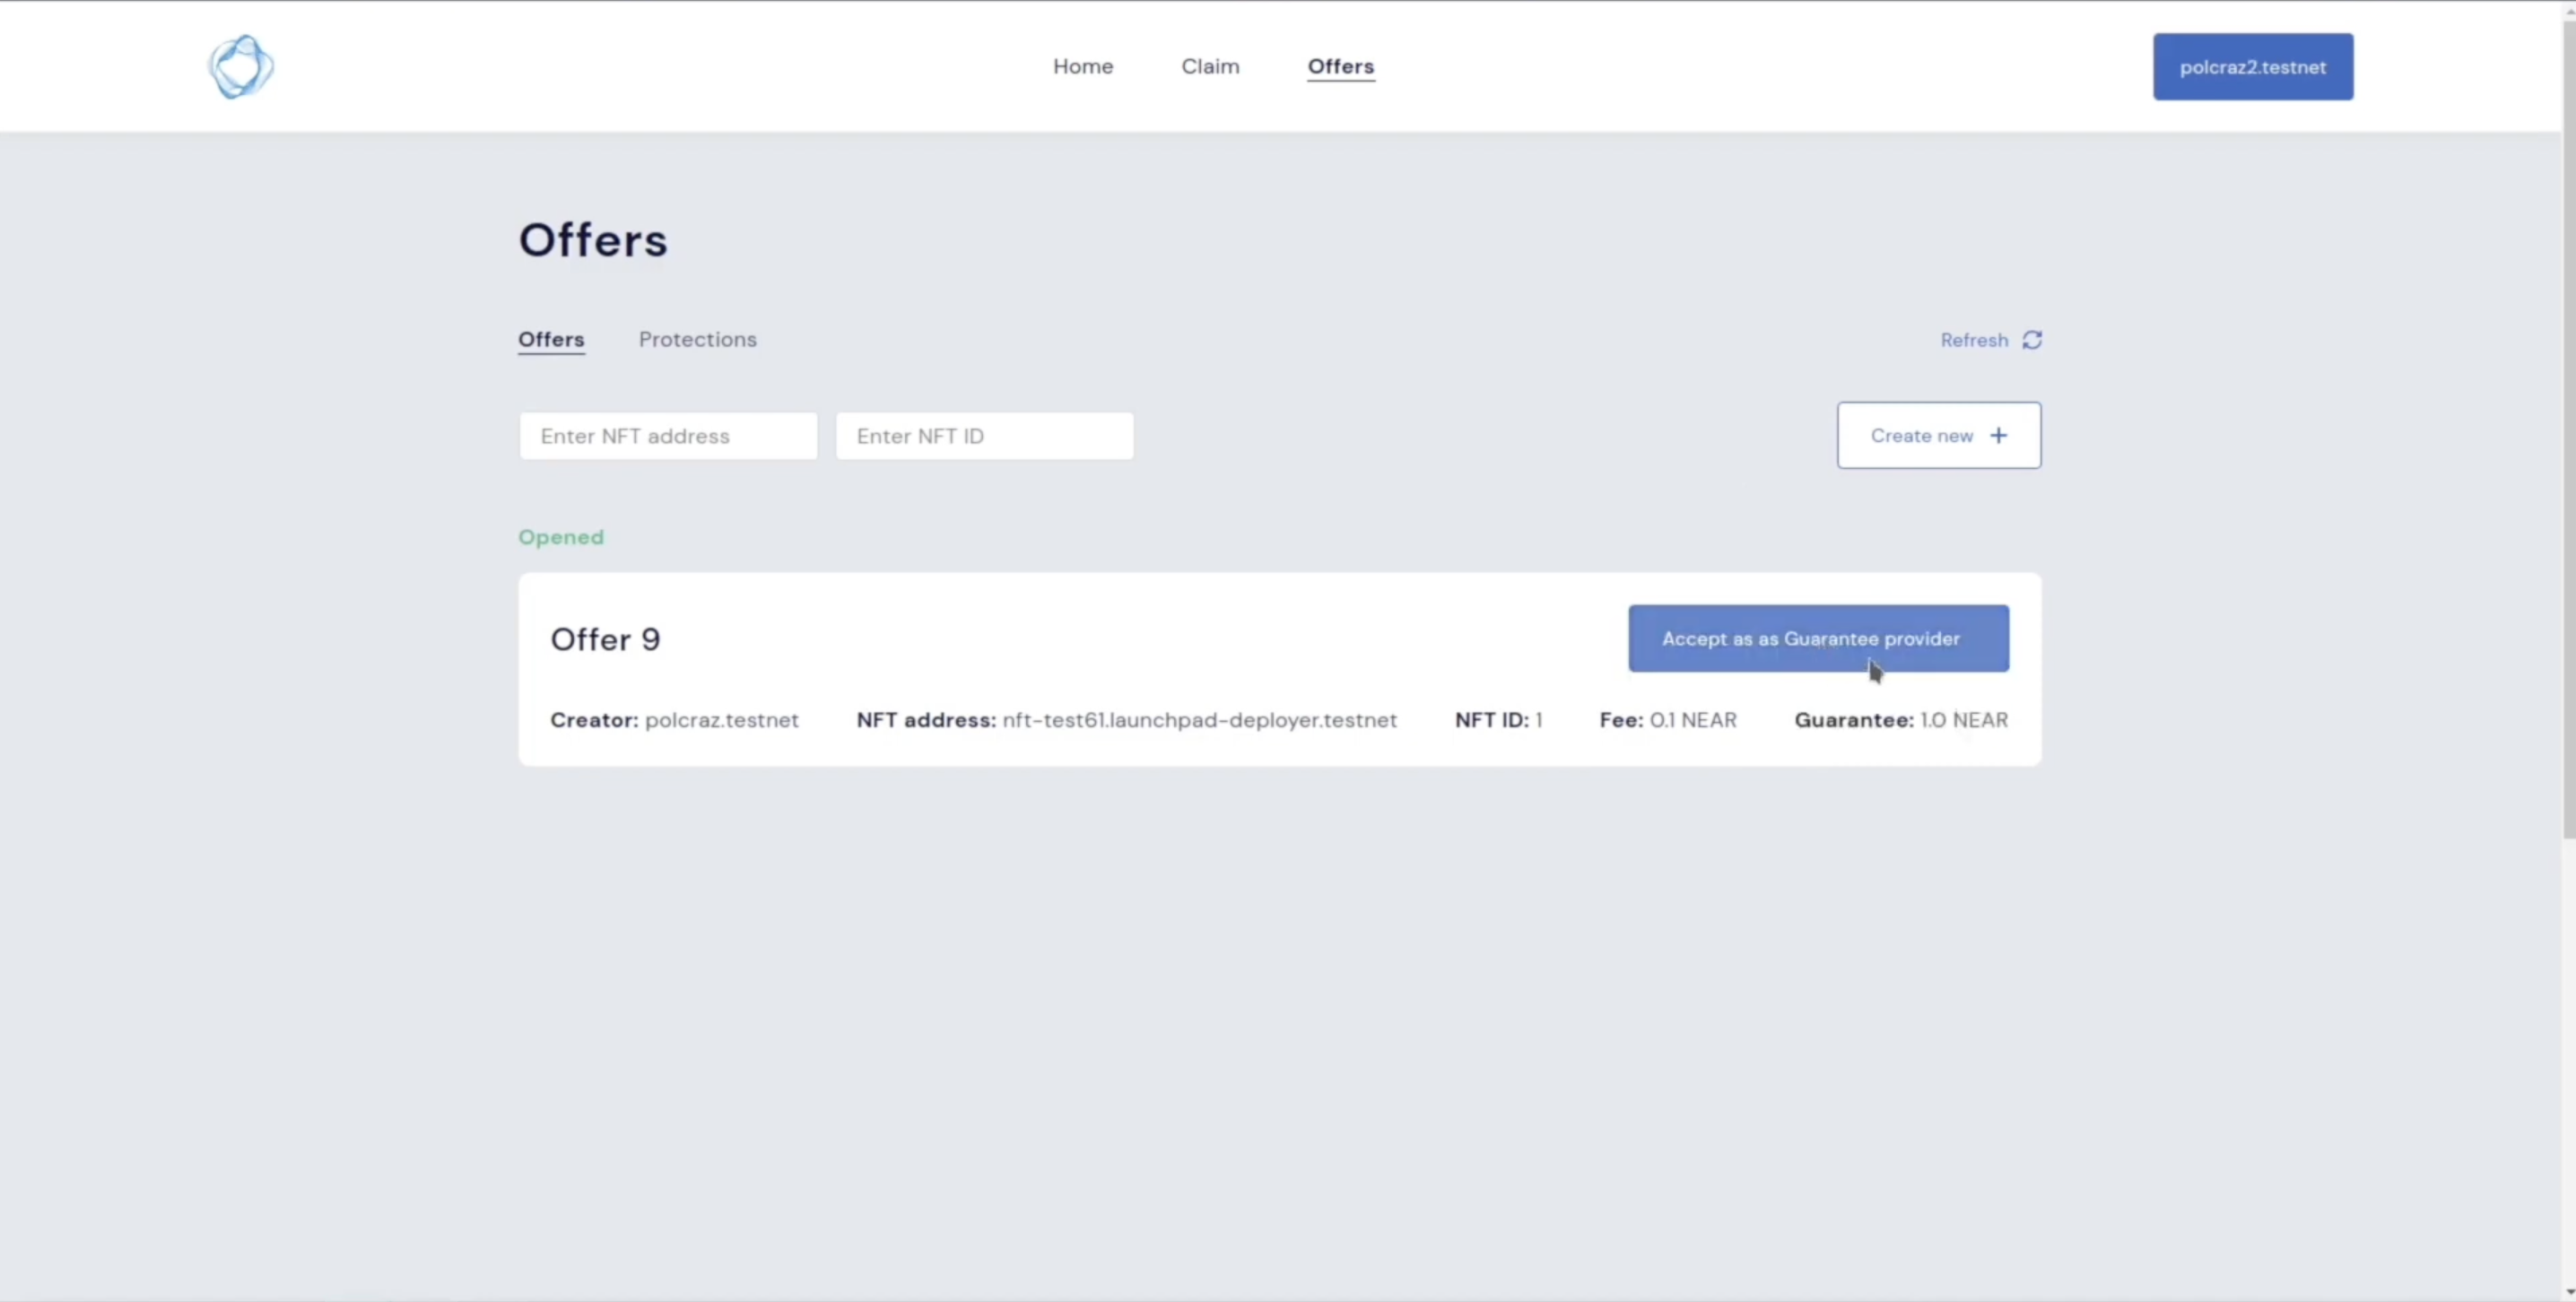Select the Offers item in top navigation

[1340, 66]
